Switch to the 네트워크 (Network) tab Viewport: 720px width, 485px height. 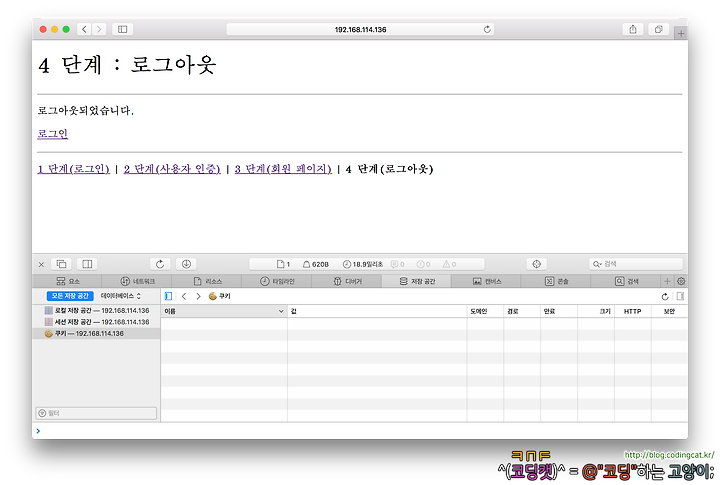[137, 281]
